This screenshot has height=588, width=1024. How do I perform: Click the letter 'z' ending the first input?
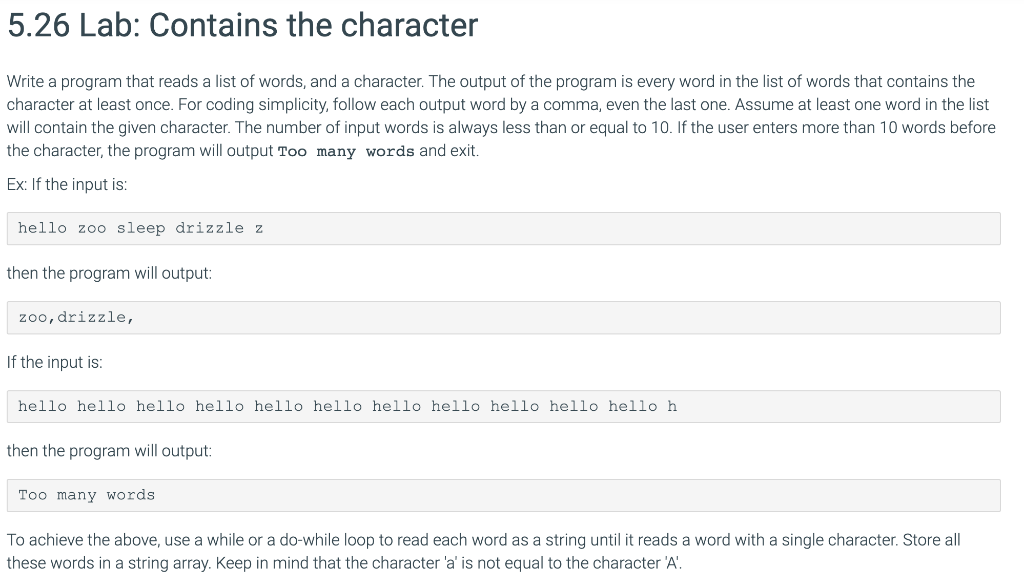point(259,229)
